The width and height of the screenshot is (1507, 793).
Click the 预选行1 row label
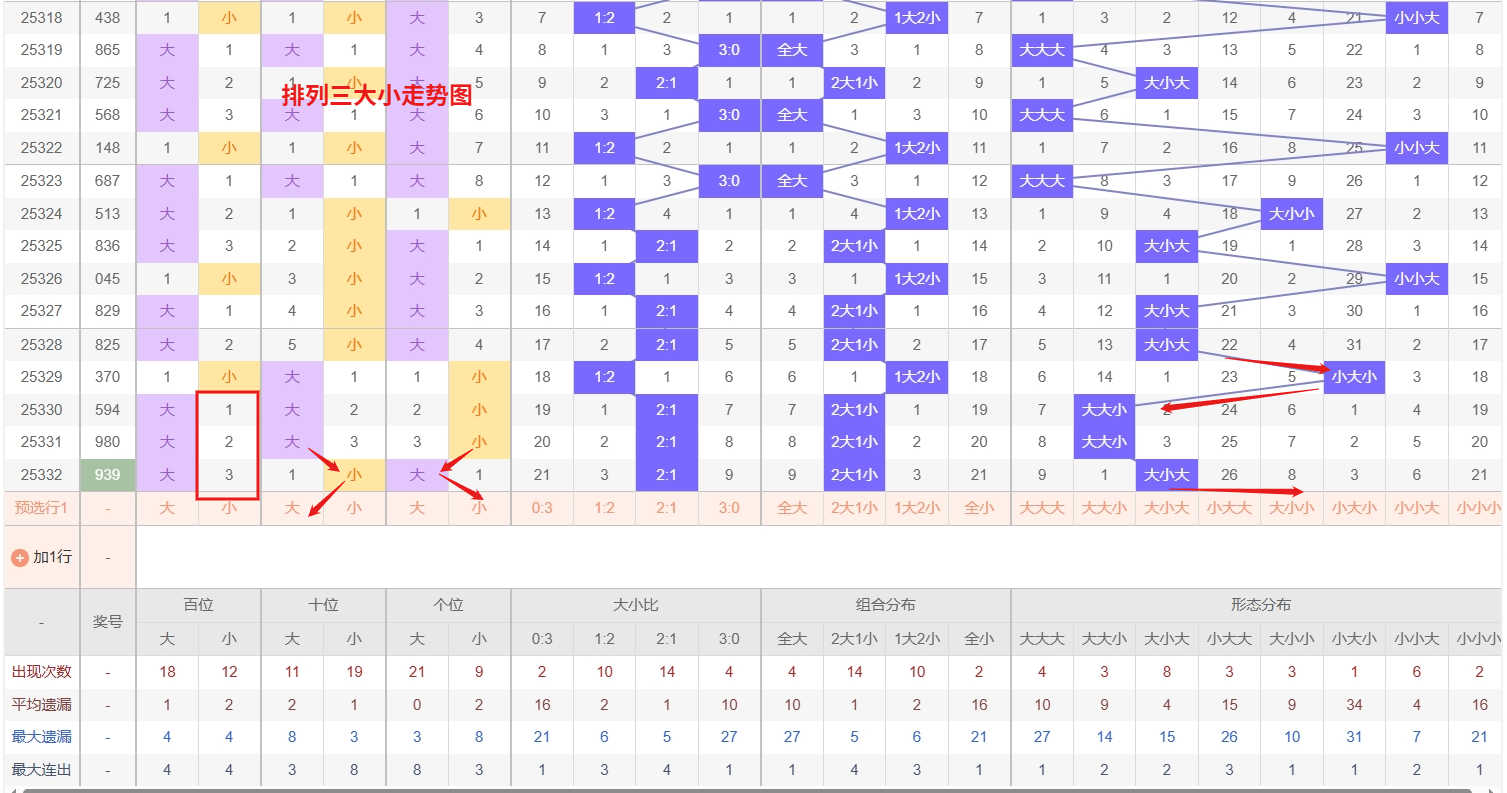point(41,508)
